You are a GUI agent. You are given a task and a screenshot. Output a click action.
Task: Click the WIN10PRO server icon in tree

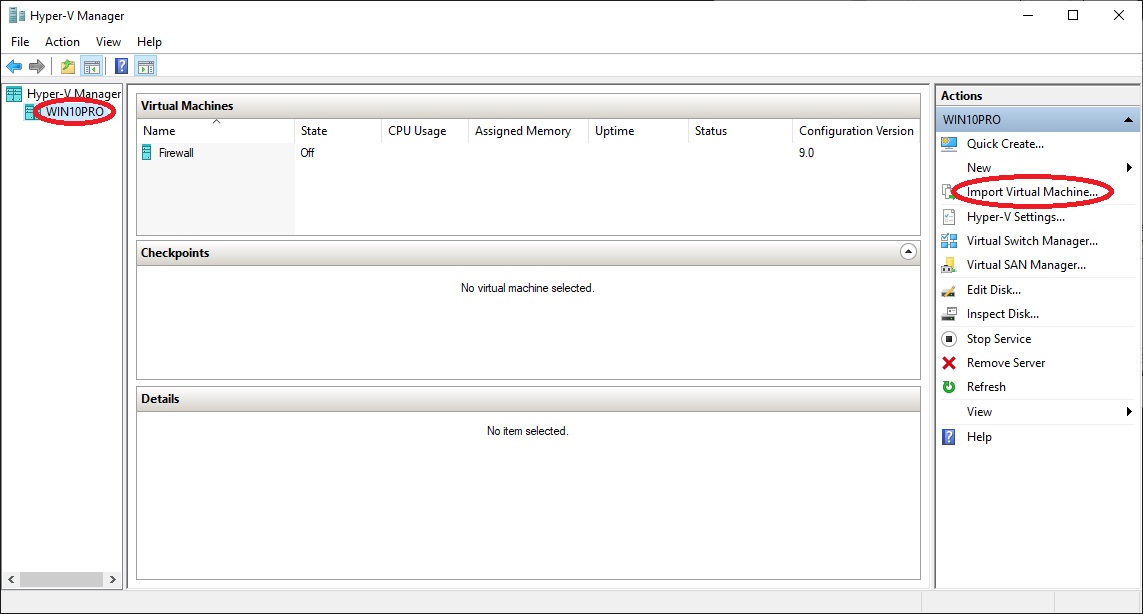point(31,112)
